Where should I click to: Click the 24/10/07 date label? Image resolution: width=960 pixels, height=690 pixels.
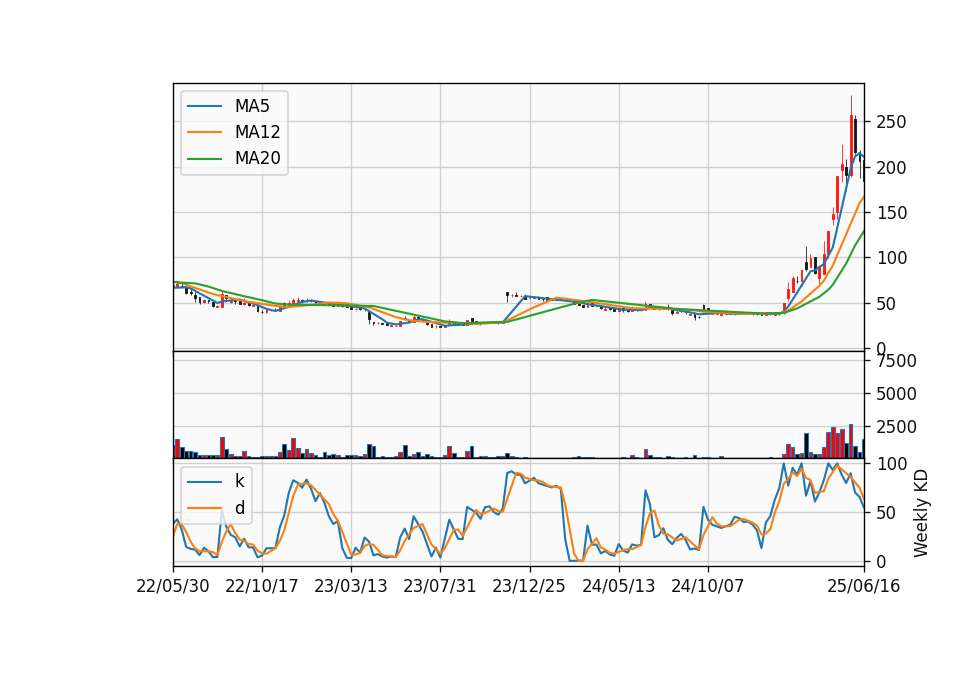click(x=708, y=586)
